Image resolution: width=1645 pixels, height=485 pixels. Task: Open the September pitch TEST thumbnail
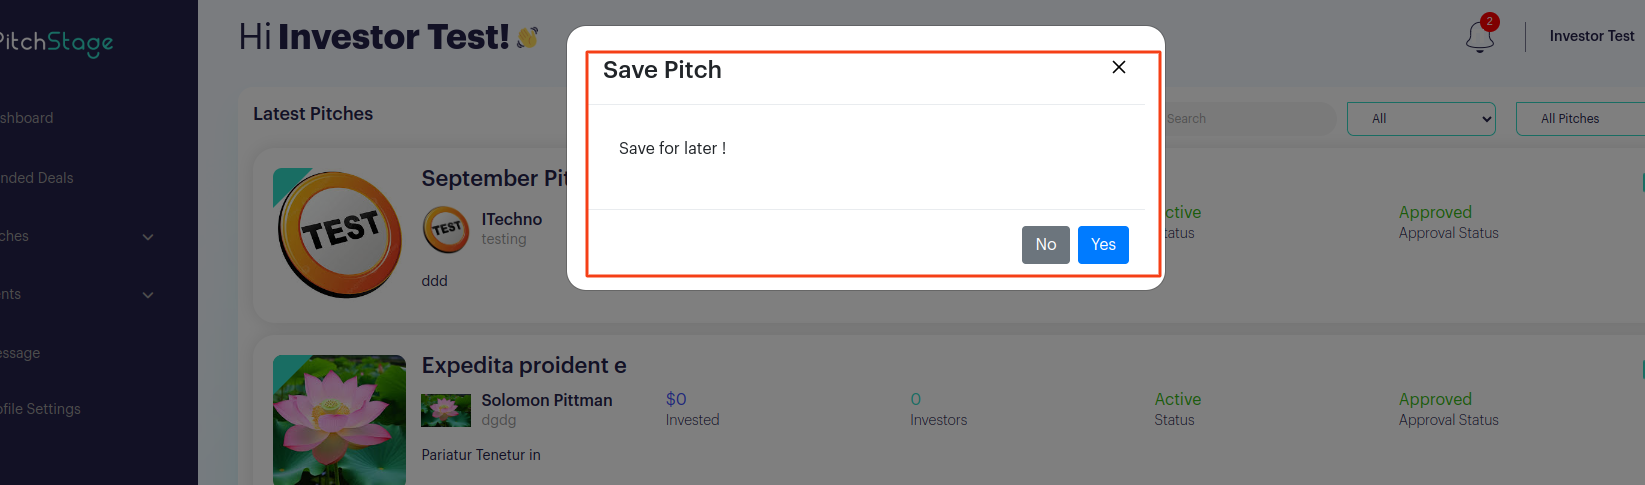pos(339,233)
